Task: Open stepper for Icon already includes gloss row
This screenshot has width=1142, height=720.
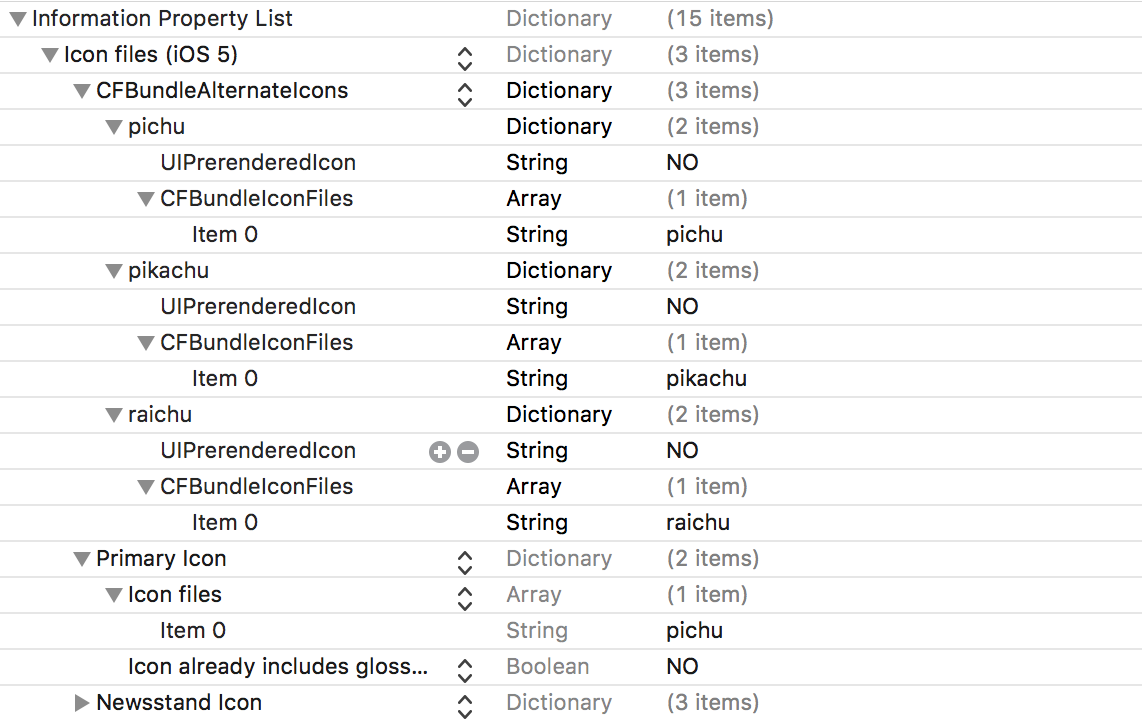Action: (464, 669)
